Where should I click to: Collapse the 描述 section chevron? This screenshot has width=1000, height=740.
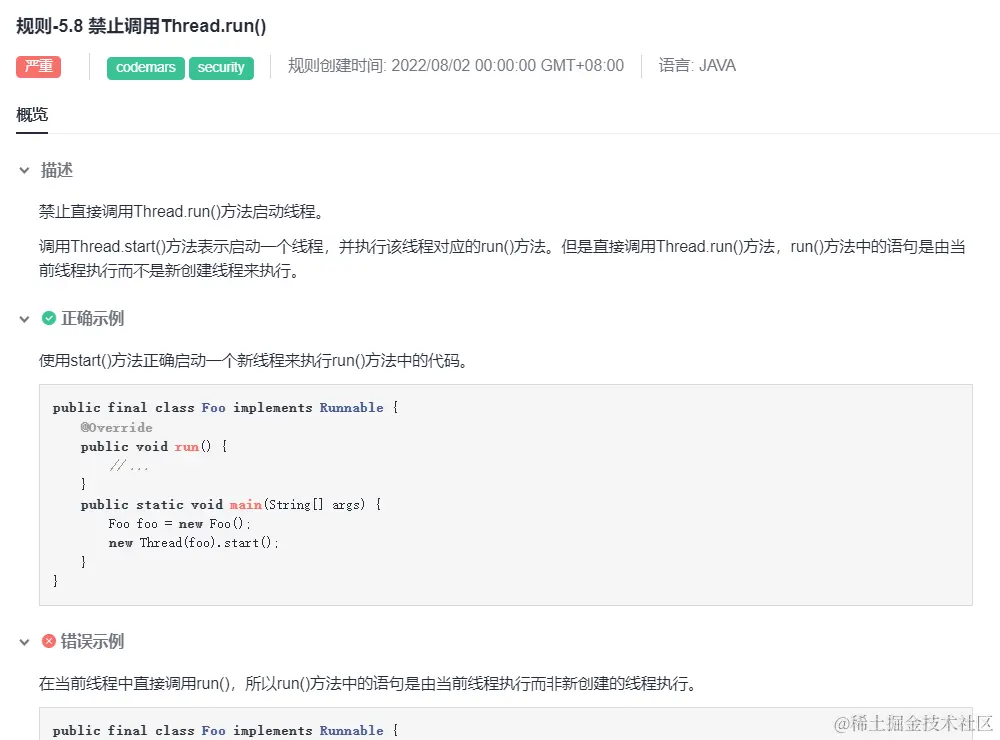pyautogui.click(x=24, y=170)
